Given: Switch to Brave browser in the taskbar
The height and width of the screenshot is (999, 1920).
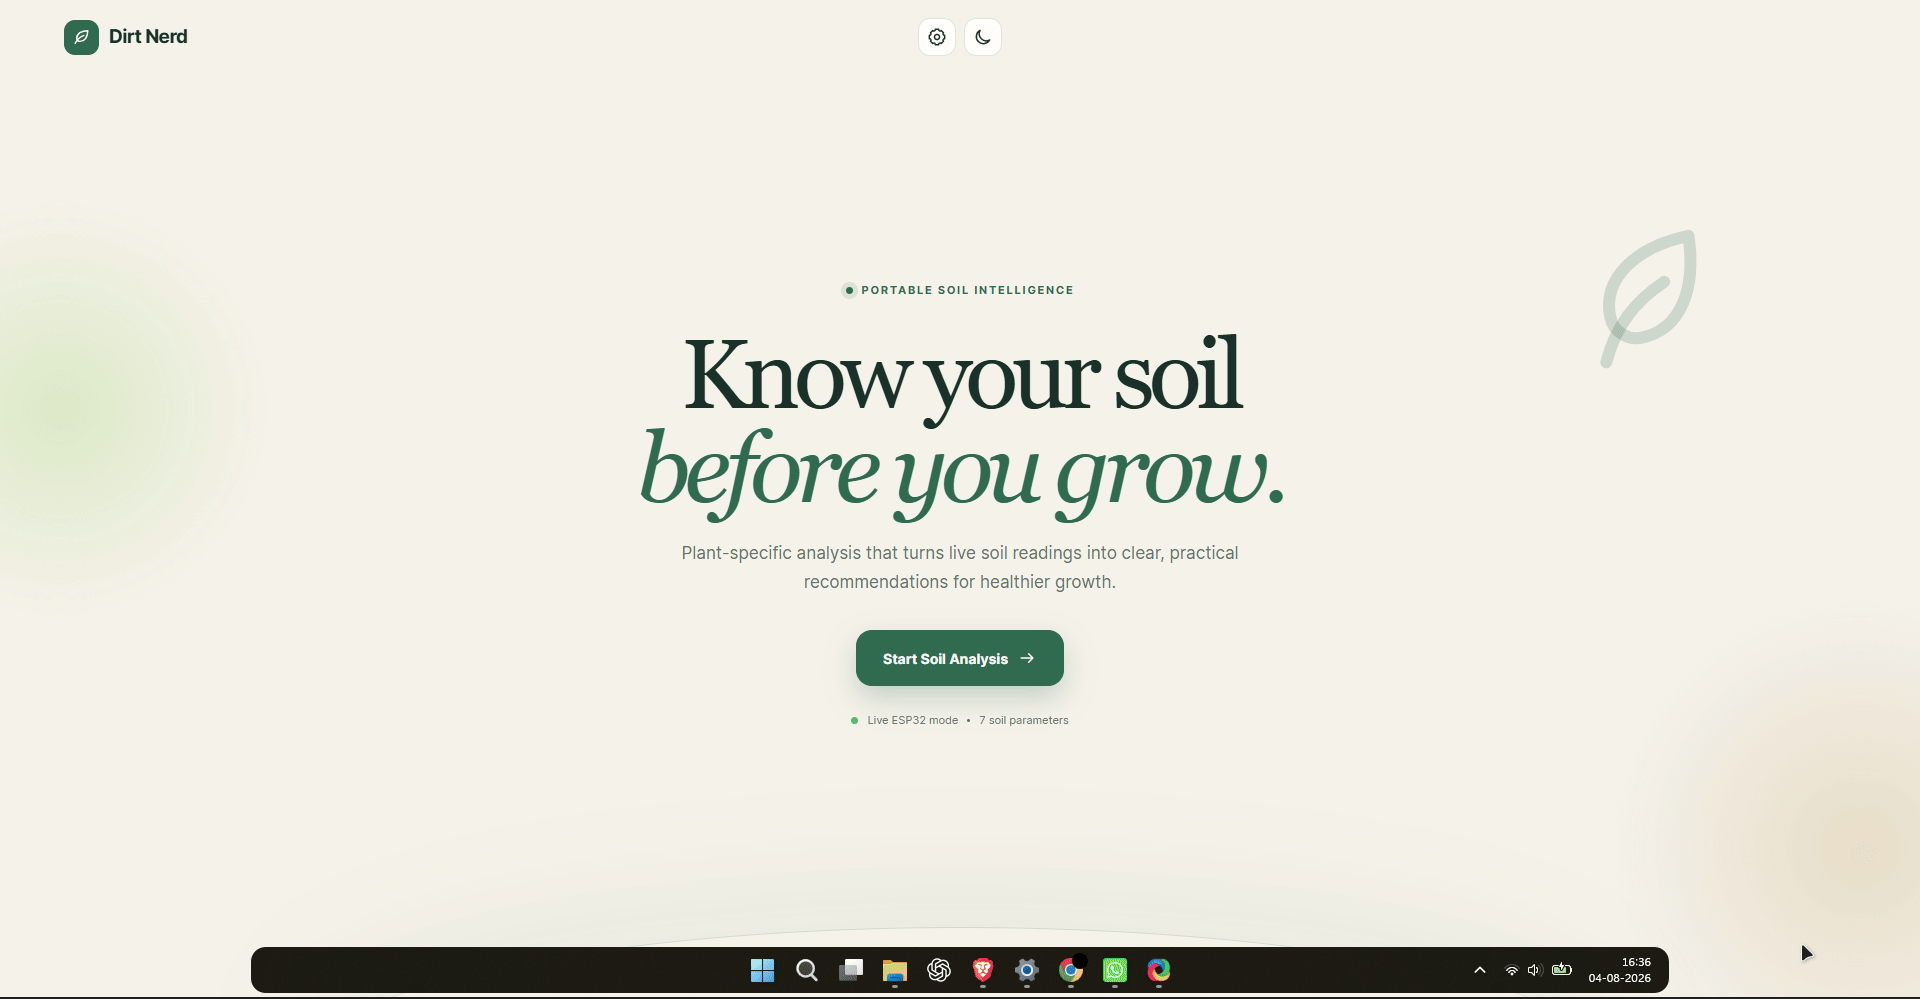Looking at the screenshot, I should pos(983,970).
